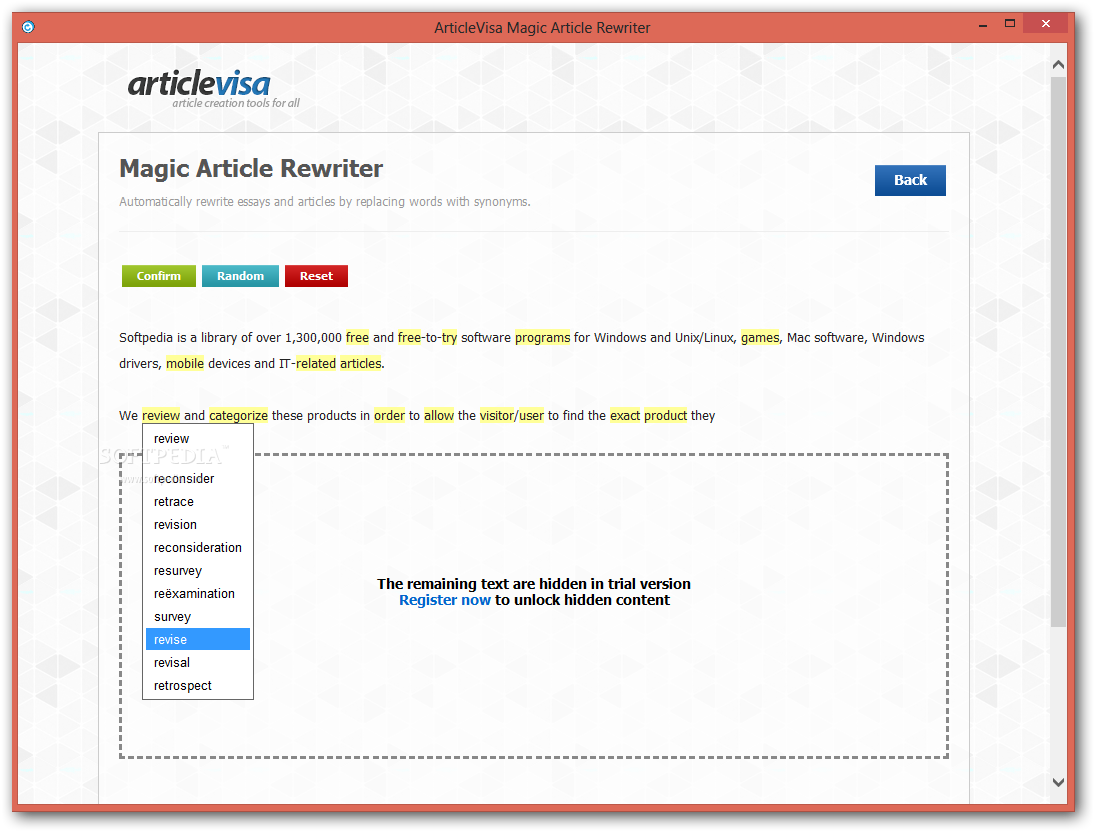Click highlighted word 'allow'

[x=439, y=416]
